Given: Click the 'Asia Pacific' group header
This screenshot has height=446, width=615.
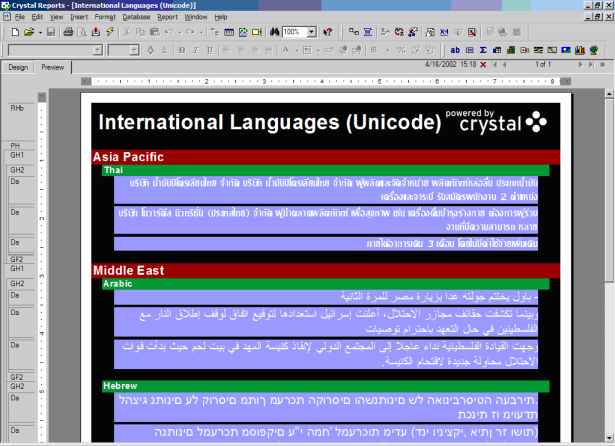Looking at the screenshot, I should tap(326, 157).
